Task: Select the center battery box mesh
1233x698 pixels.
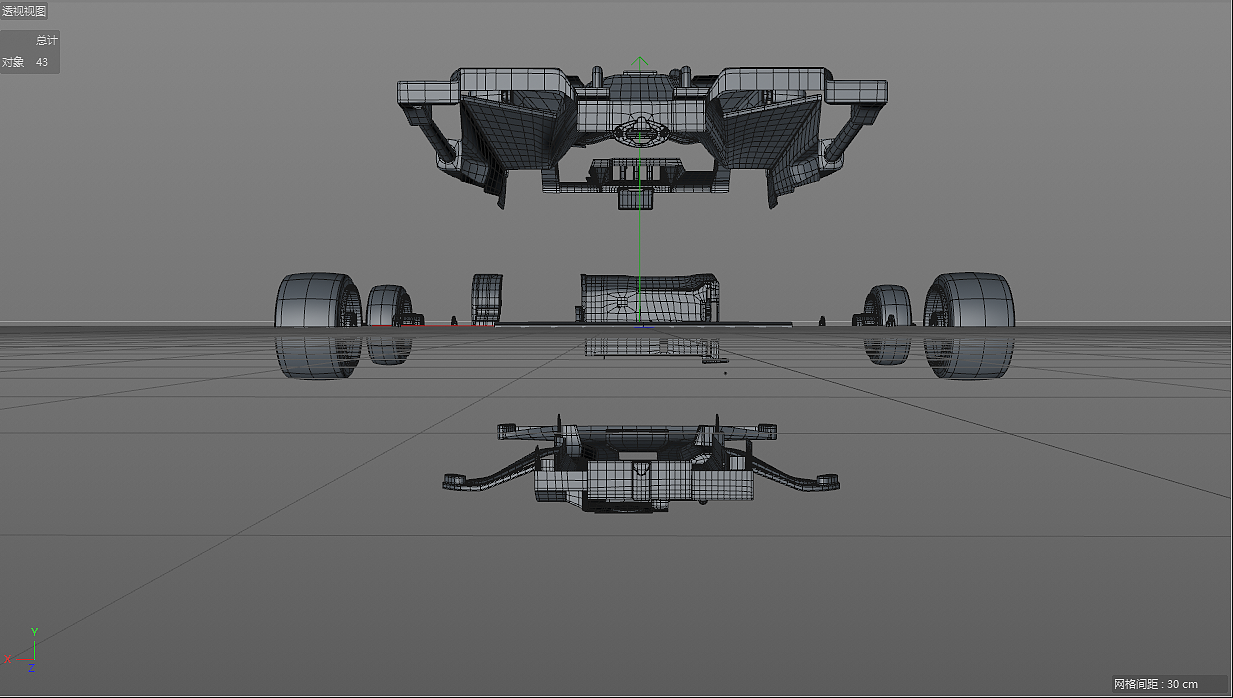Action: (650, 298)
